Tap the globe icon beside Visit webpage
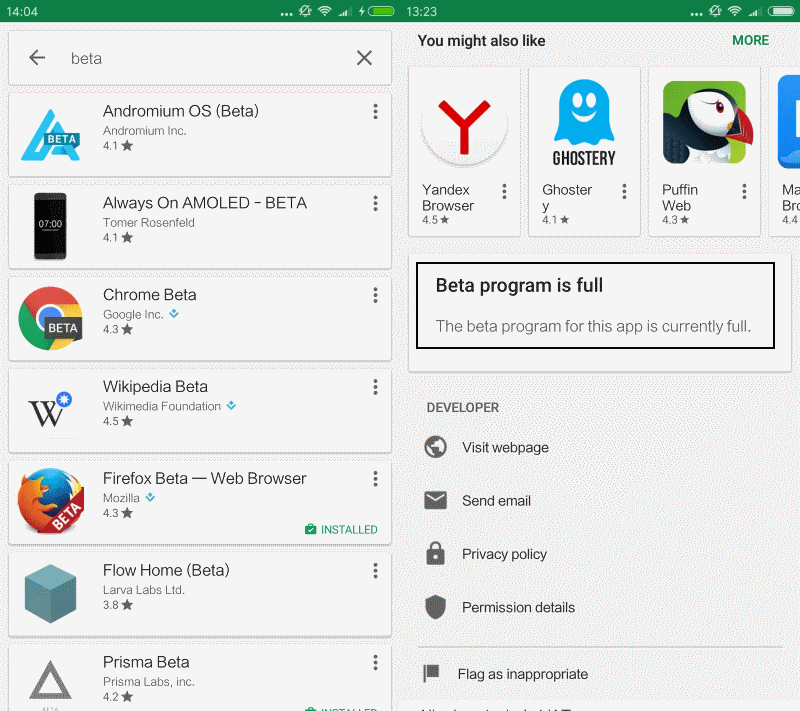Screen dimensions: 800x711 coord(435,447)
